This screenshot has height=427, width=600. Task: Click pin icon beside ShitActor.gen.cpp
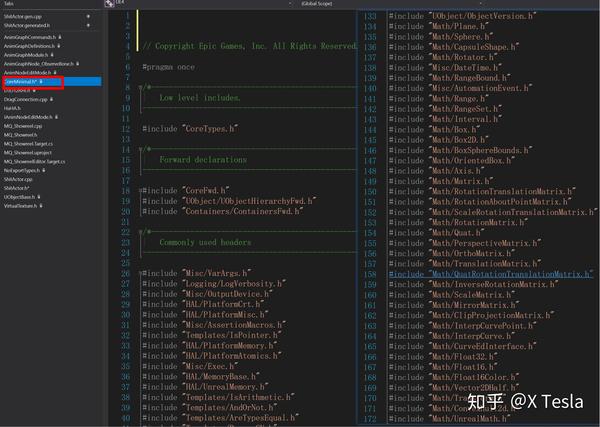point(88,16)
